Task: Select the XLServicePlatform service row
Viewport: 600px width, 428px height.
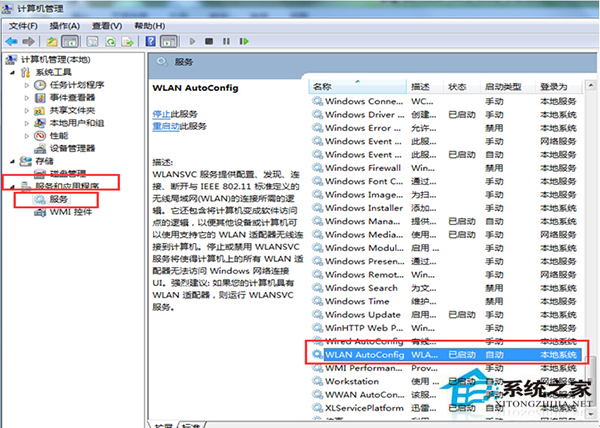Action: pos(446,408)
